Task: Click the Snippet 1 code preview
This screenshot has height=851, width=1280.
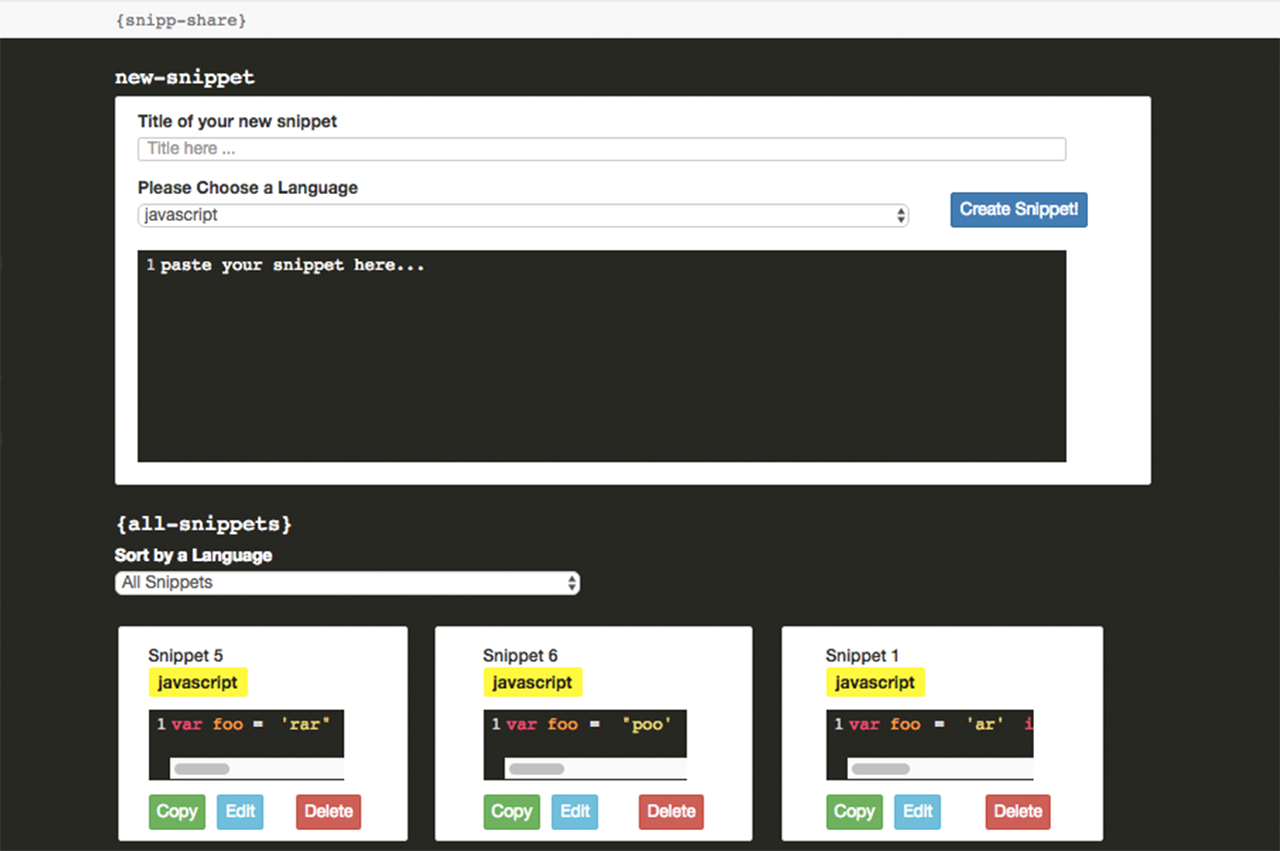Action: tap(930, 744)
